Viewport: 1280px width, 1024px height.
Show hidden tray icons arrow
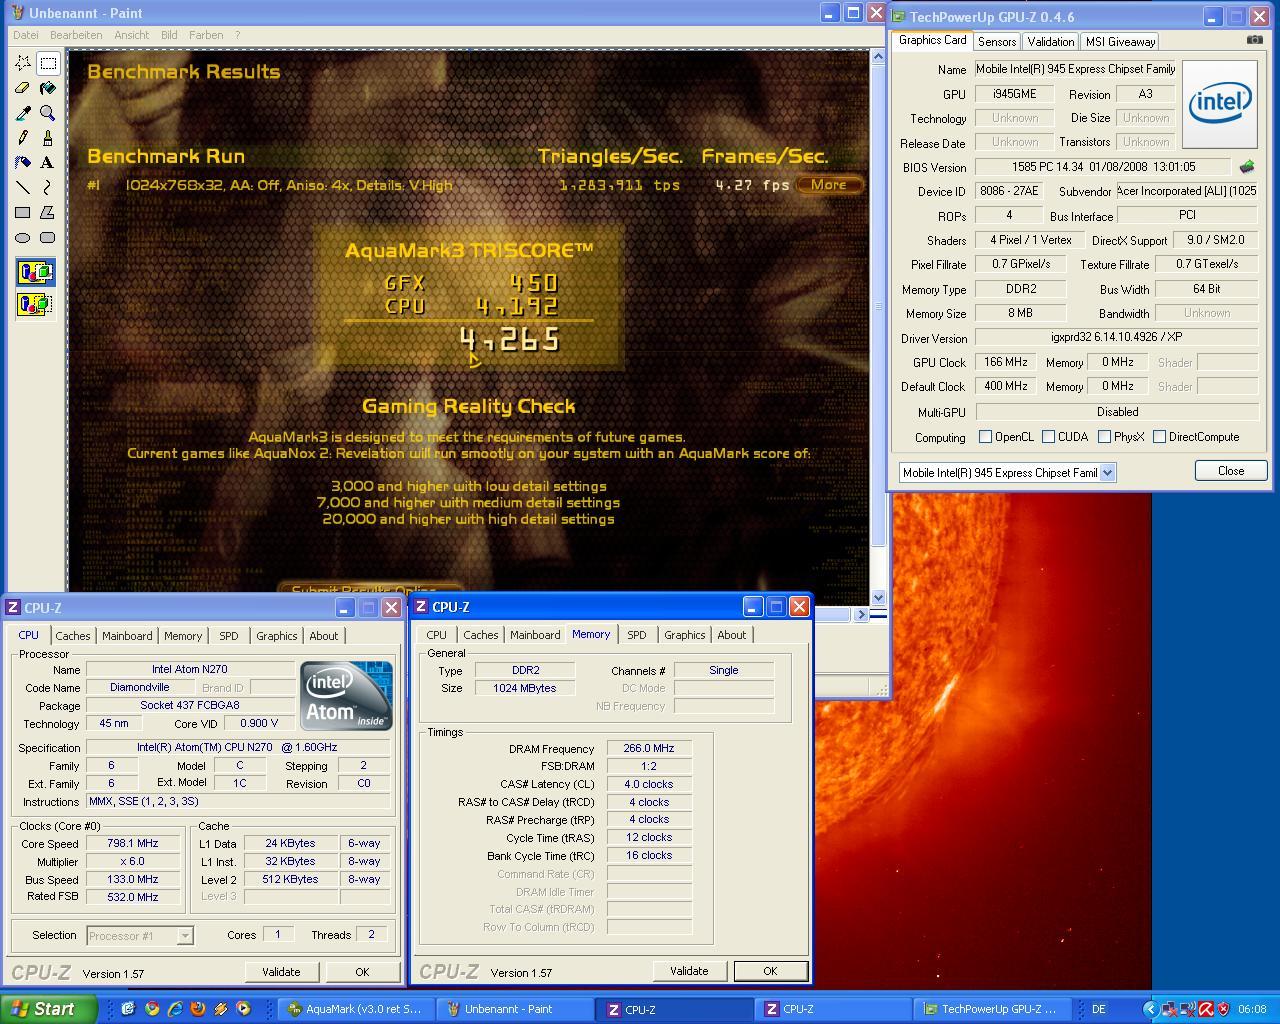click(x=1150, y=1009)
